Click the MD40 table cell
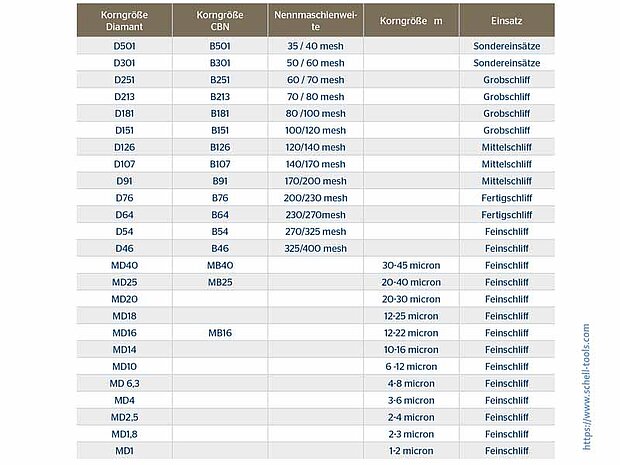The image size is (620, 465). [125, 265]
